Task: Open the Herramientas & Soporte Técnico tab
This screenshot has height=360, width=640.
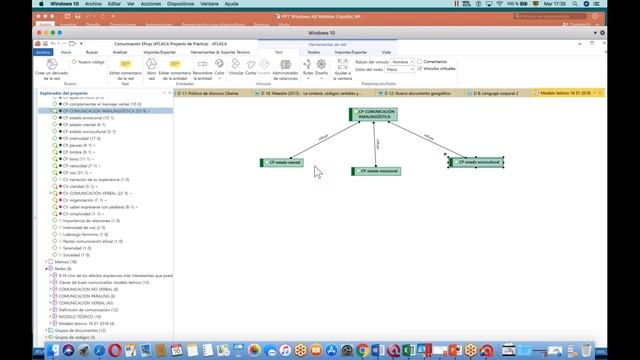Action: (x=220, y=52)
